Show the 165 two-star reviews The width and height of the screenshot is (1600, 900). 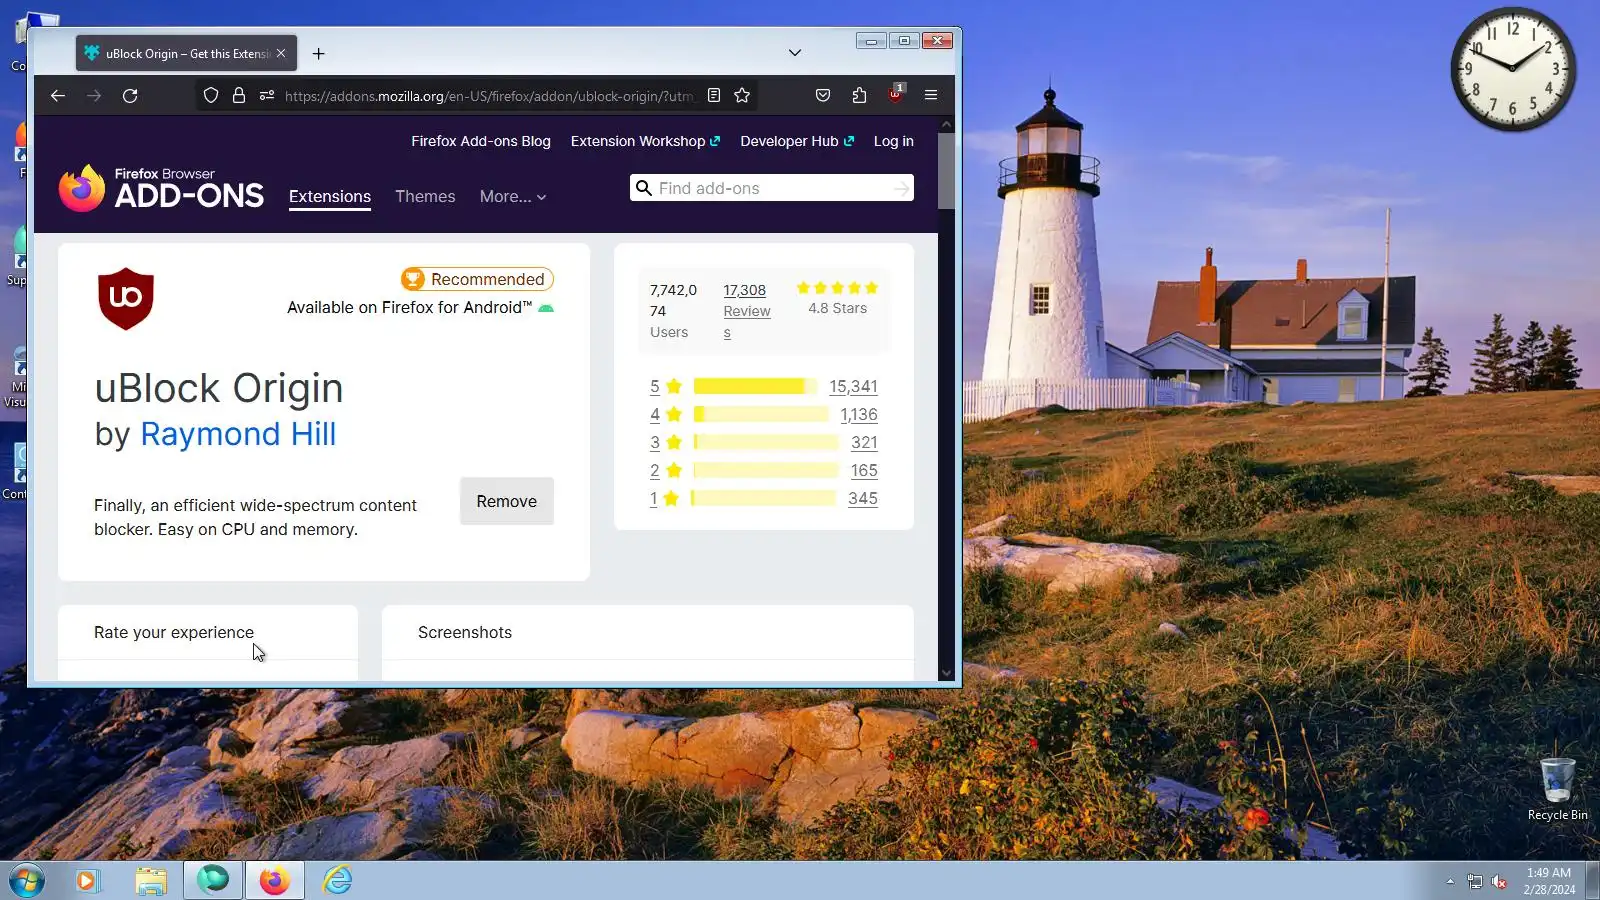(x=864, y=470)
